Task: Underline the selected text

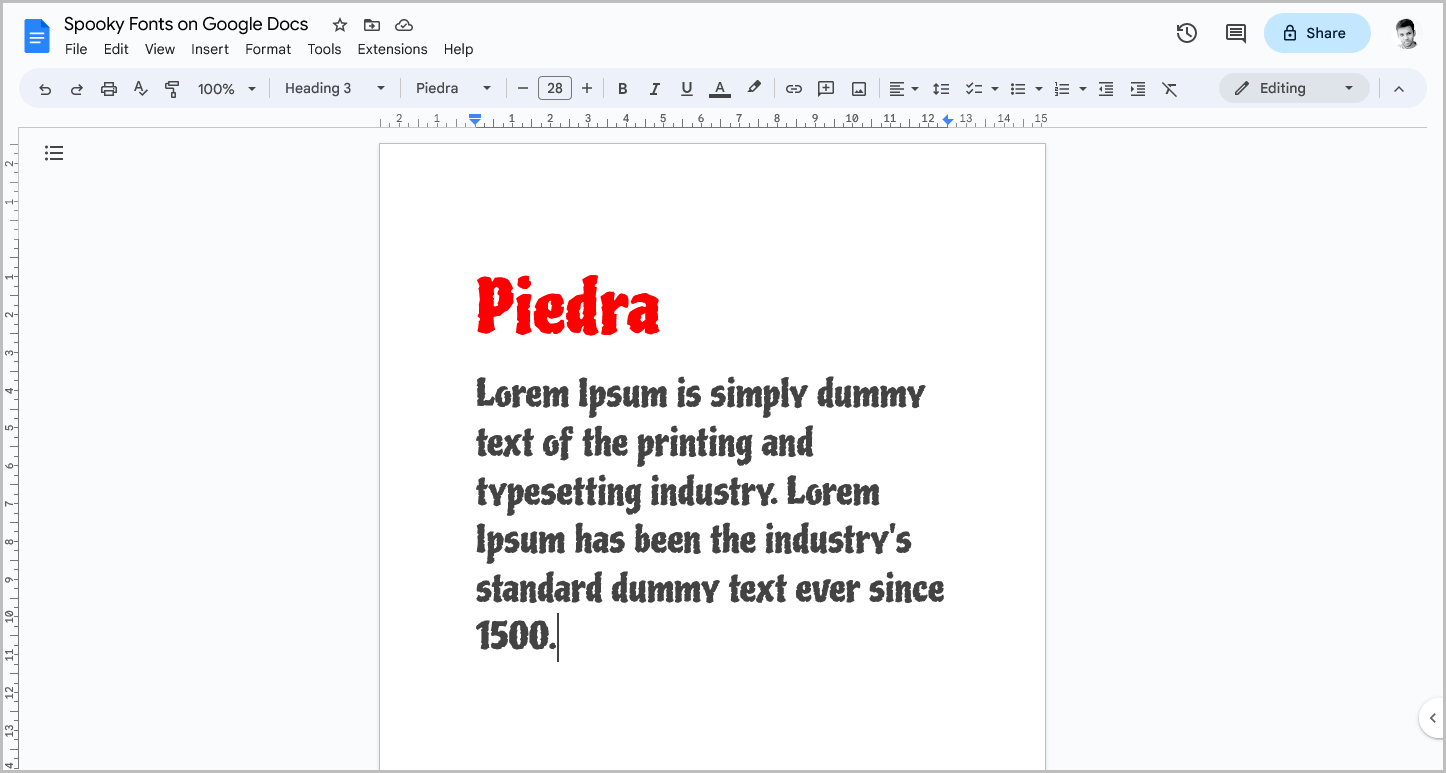Action: [x=686, y=88]
